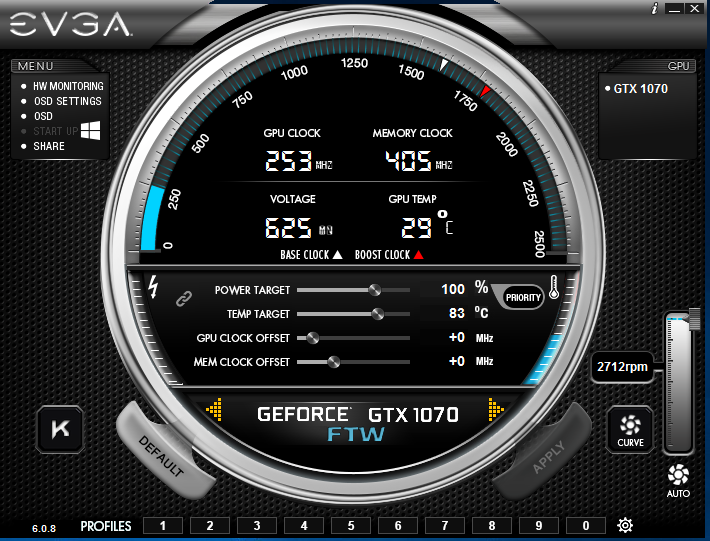Select profile 2
This screenshot has width=710, height=541.
point(210,526)
